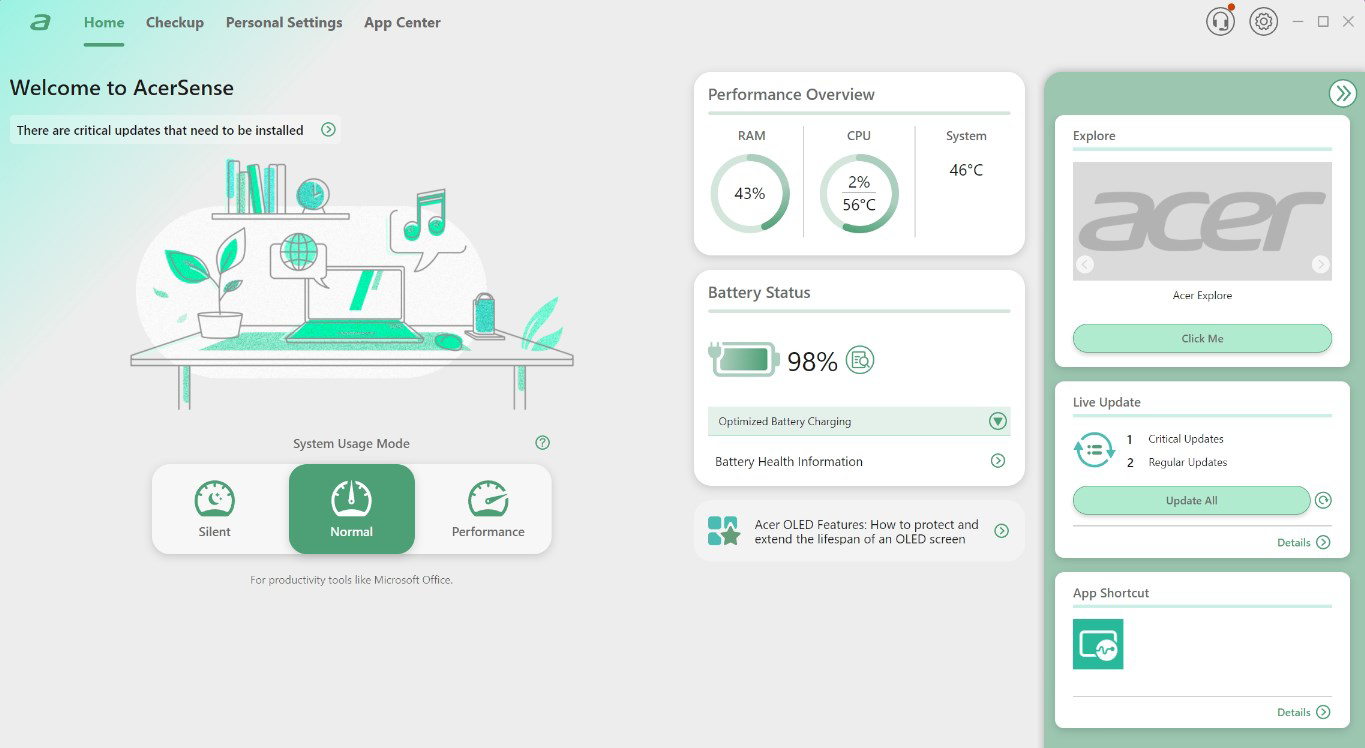Click the Acer Explore caption
Image resolution: width=1365 pixels, height=748 pixels.
(x=1202, y=295)
